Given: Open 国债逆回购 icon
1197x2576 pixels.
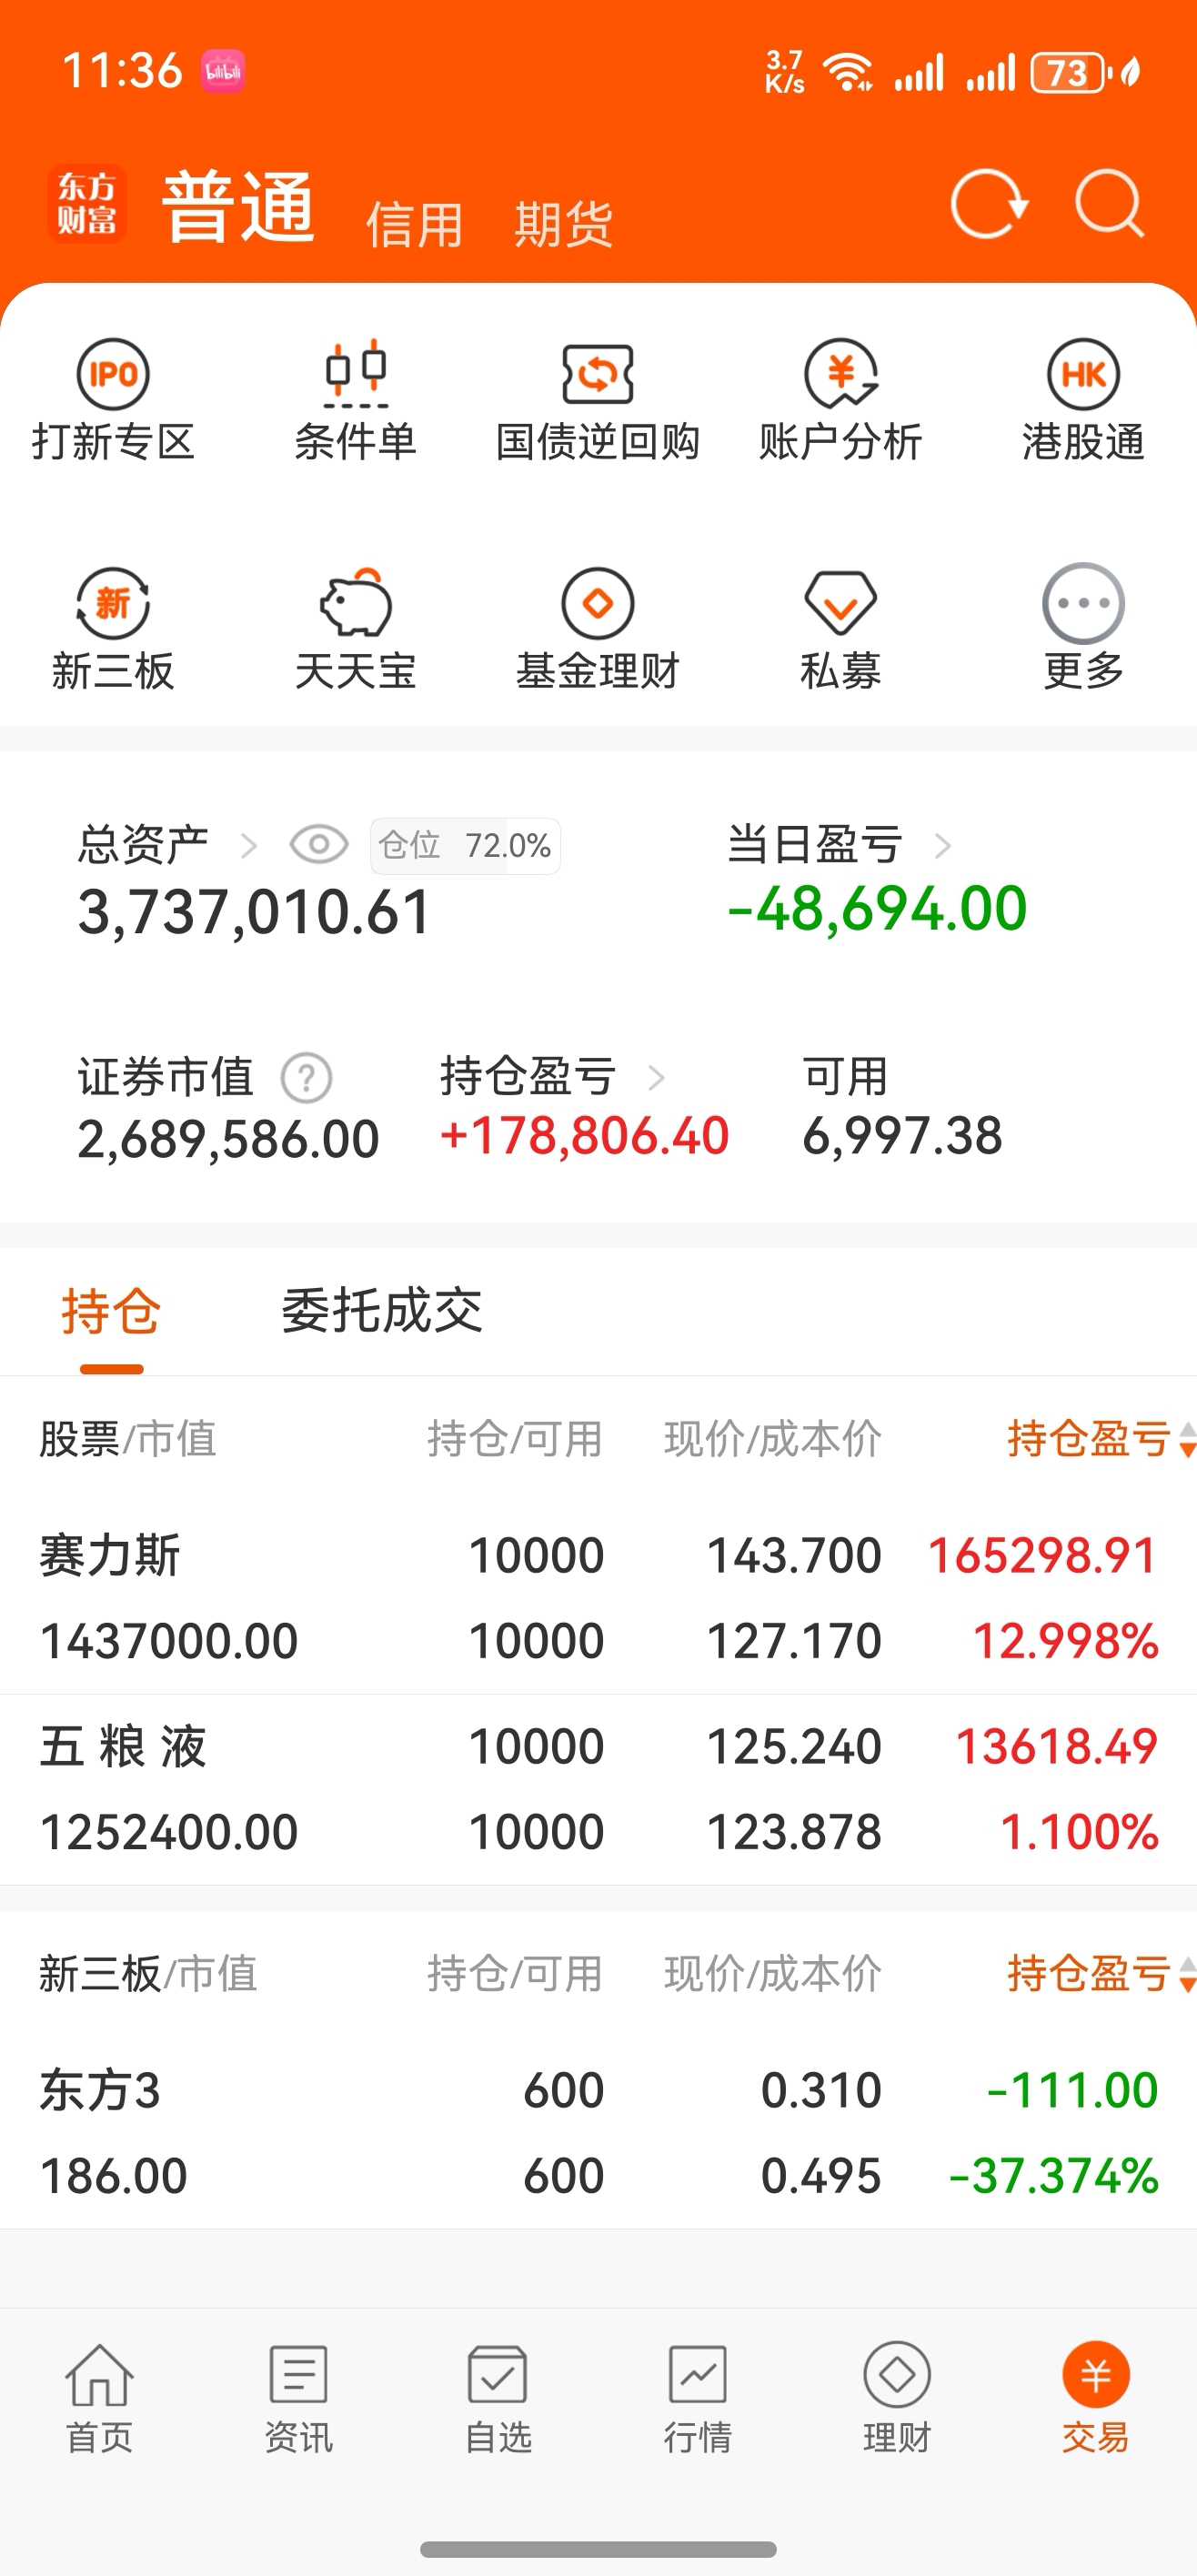Looking at the screenshot, I should [x=598, y=375].
